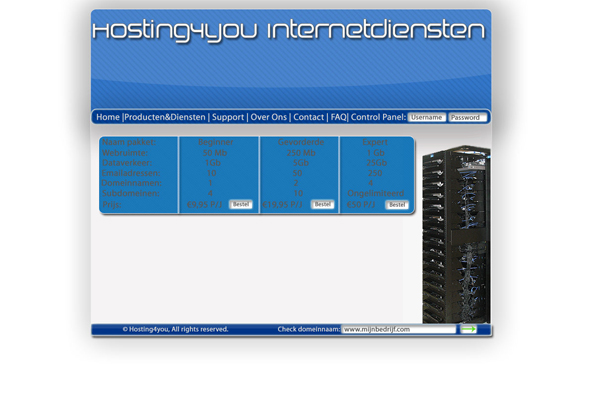The height and width of the screenshot is (394, 600).
Task: Click the 'Webruimte:' row label
Action: point(125,153)
